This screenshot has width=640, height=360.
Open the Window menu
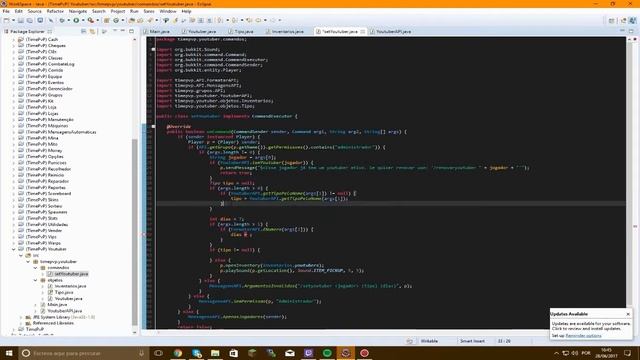pyautogui.click(x=168, y=11)
